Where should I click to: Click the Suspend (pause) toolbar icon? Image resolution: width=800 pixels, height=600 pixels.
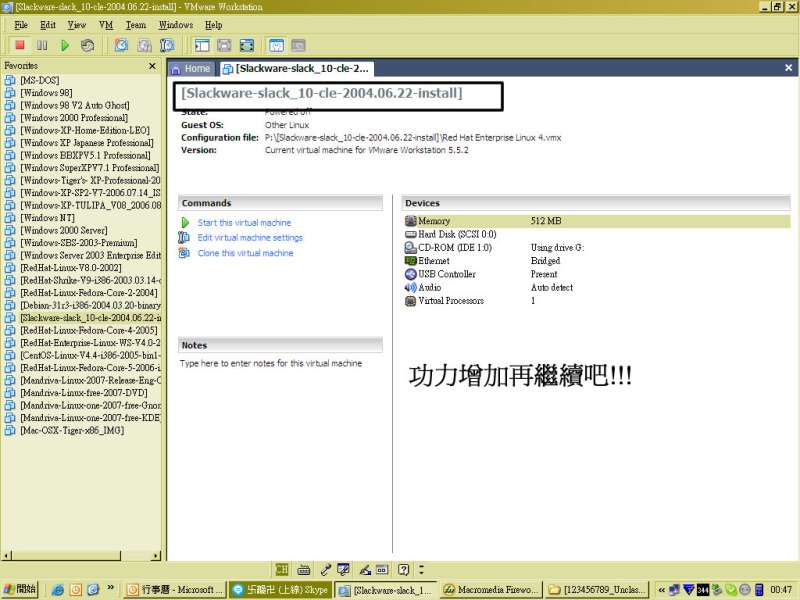pos(42,45)
